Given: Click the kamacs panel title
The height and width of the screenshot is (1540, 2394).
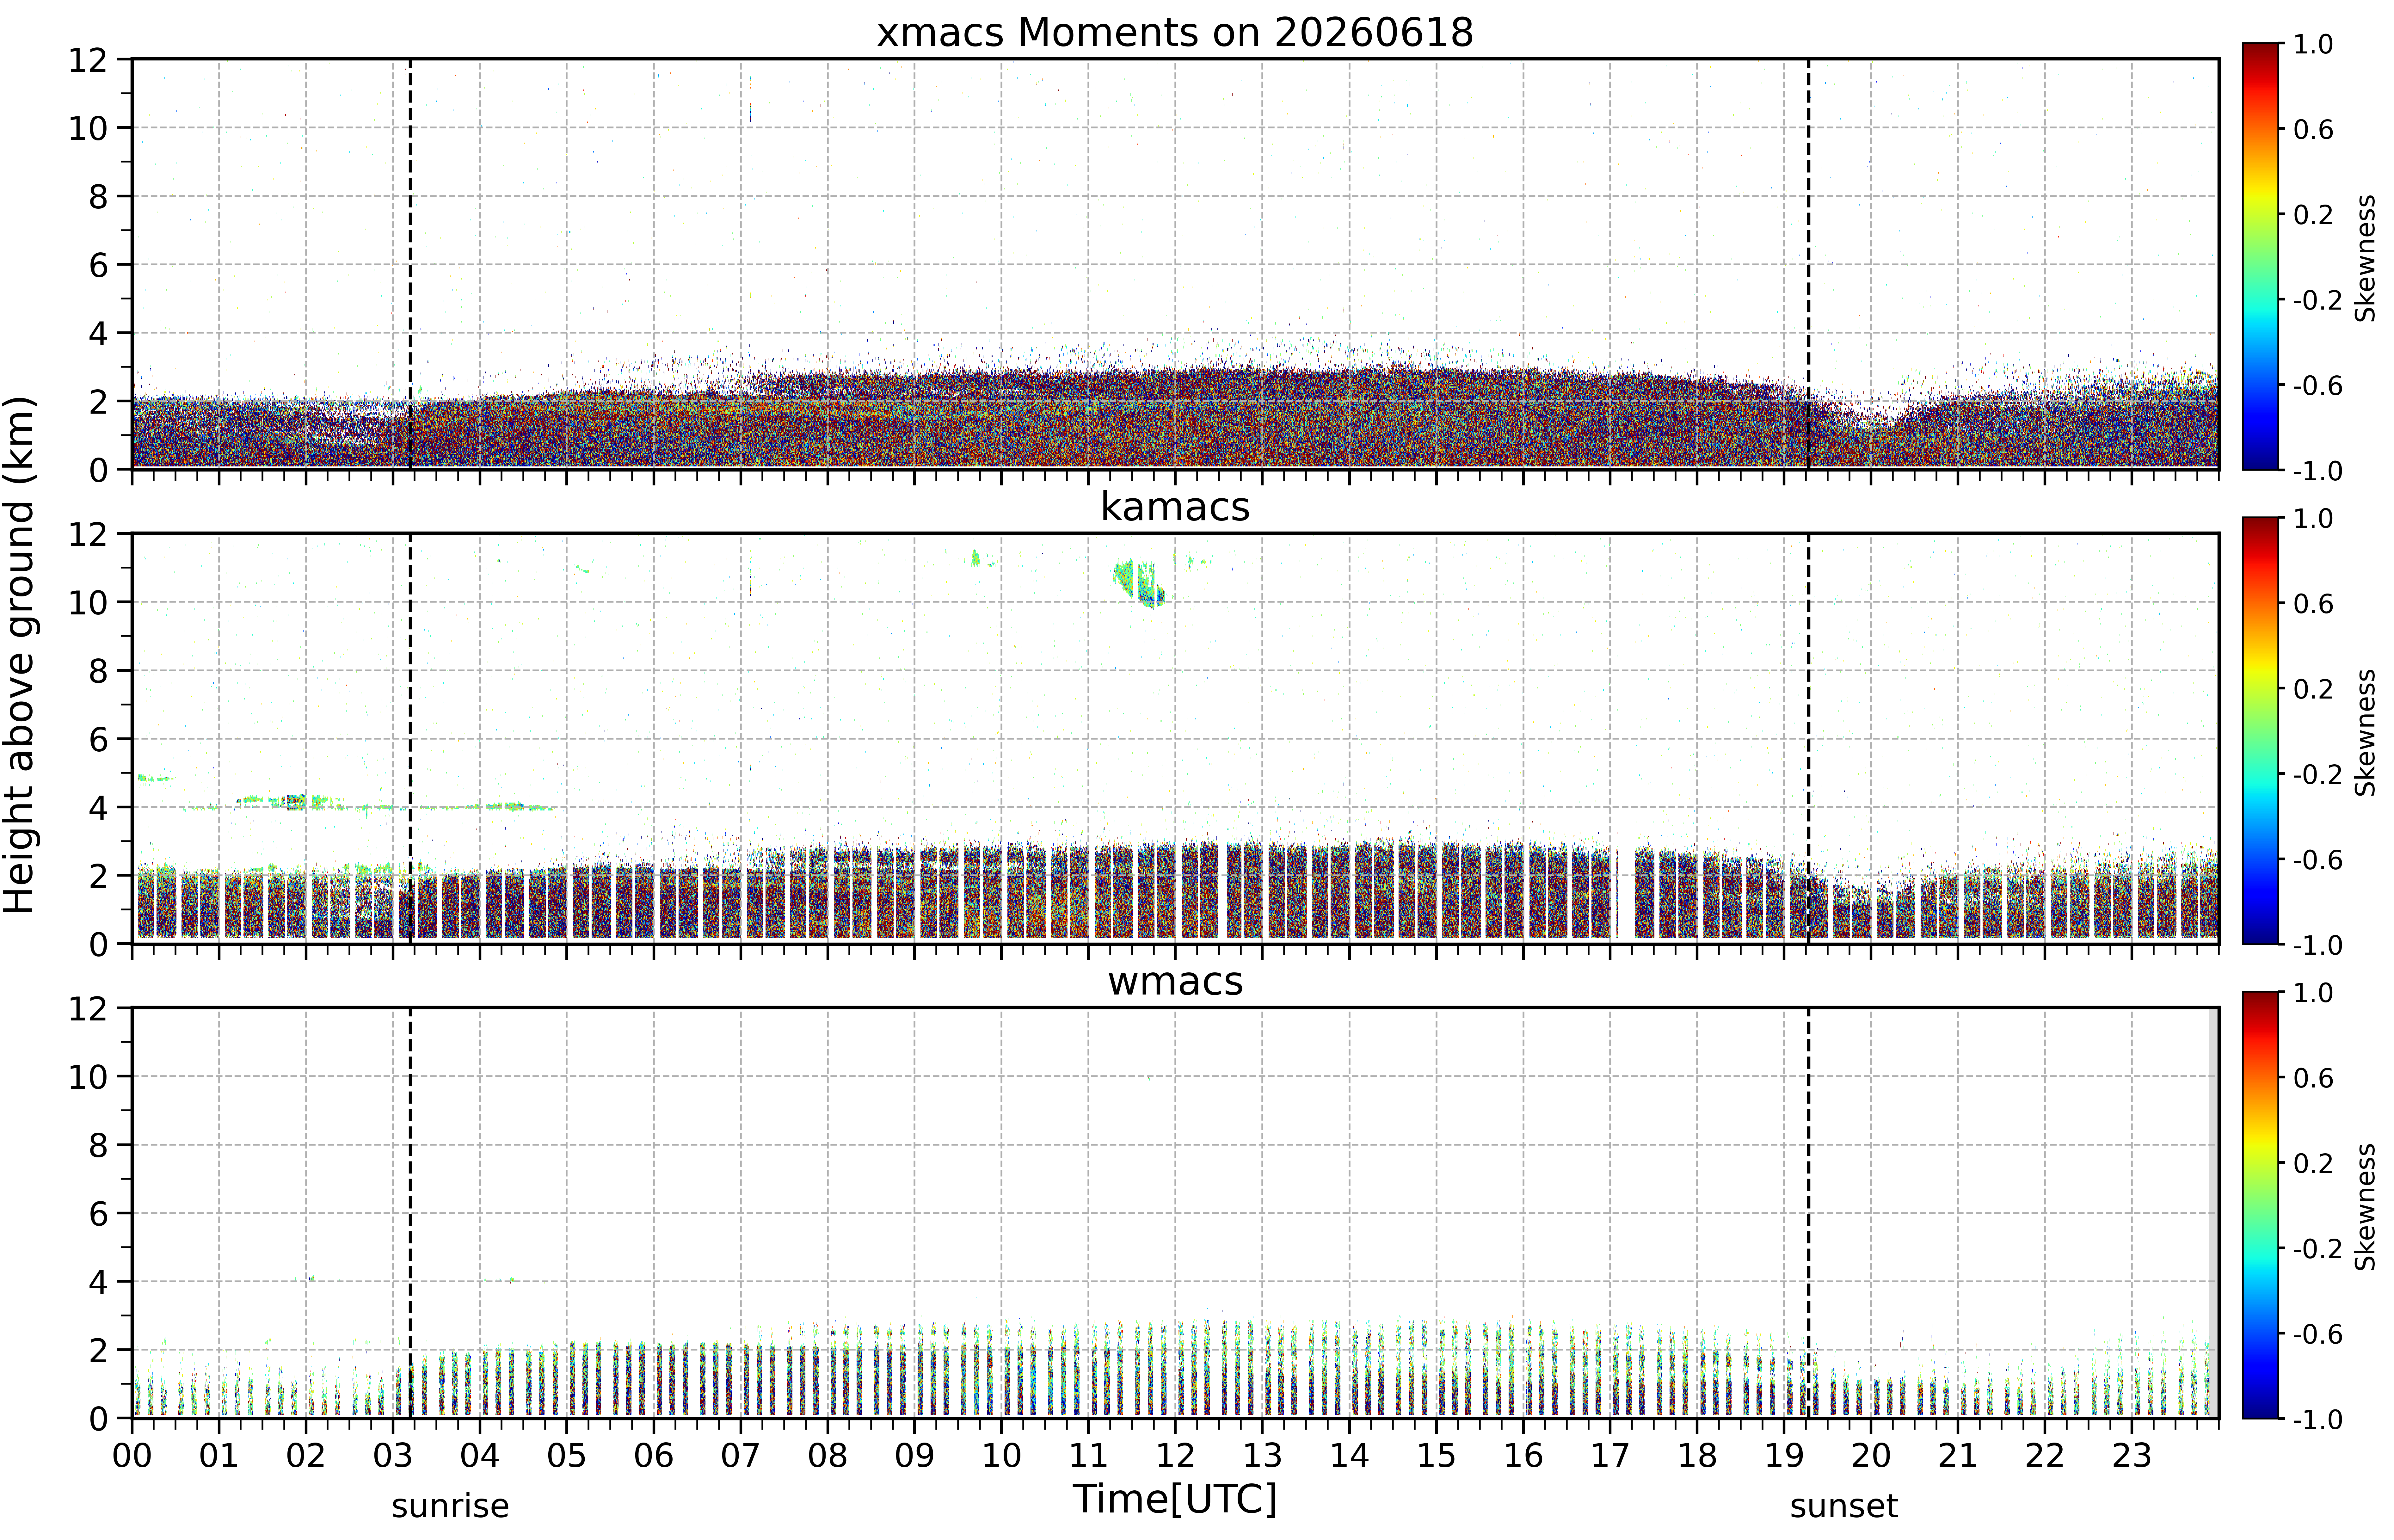Looking at the screenshot, I should 1175,507.
